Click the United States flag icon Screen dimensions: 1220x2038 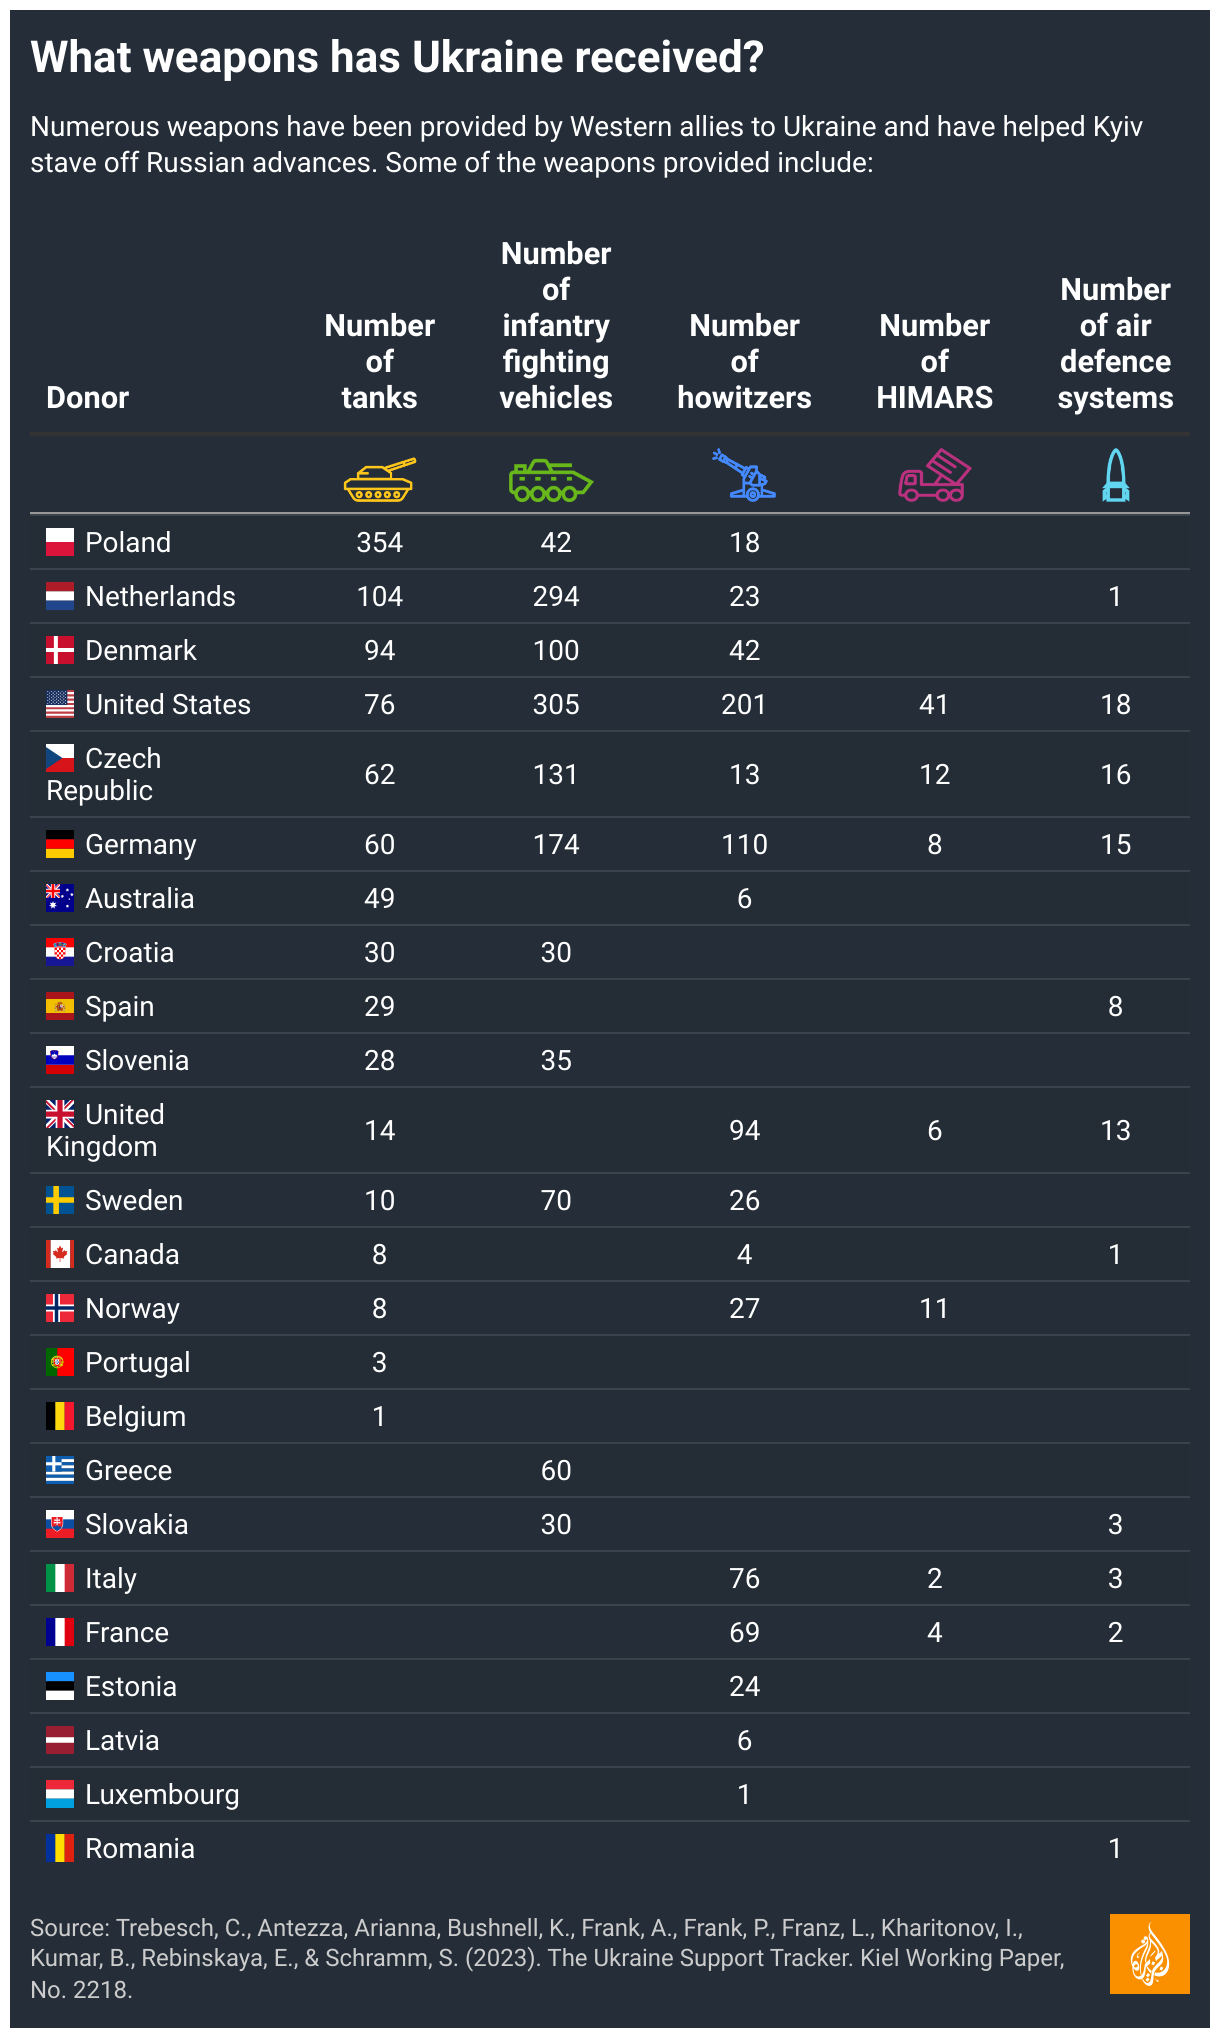pos(60,704)
